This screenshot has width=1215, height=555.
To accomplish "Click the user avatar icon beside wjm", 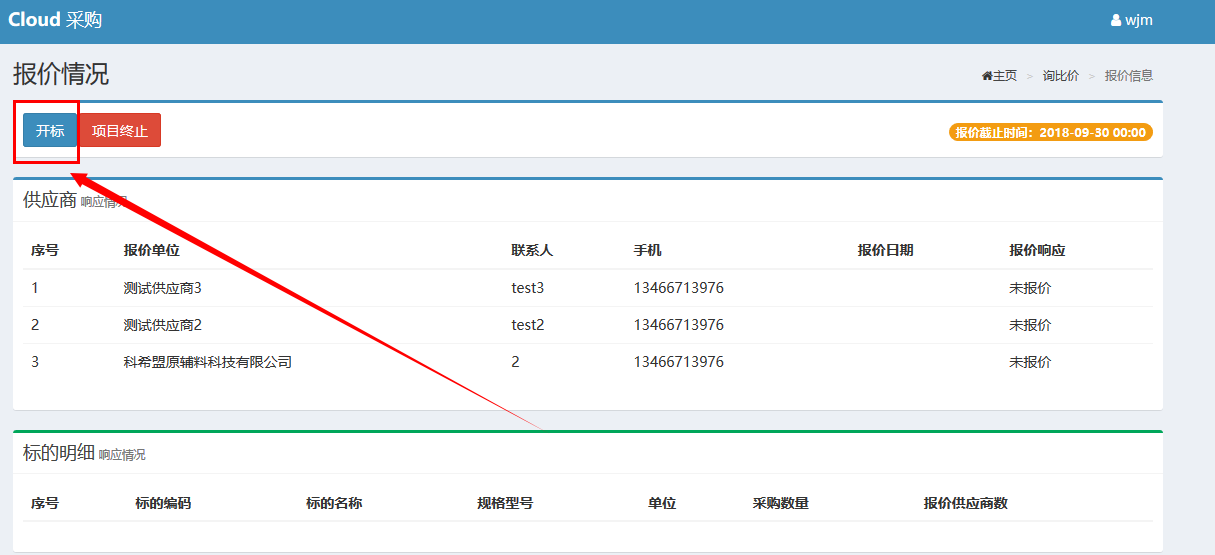I will (x=1116, y=20).
